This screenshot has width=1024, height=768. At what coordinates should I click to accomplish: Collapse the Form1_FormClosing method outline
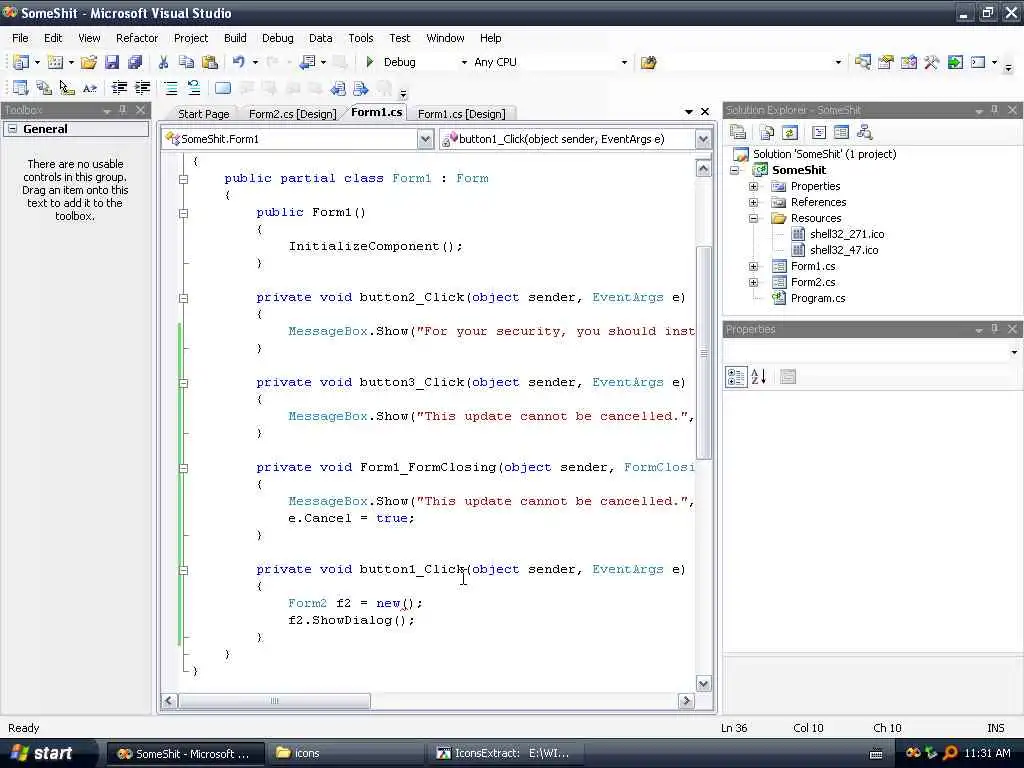(184, 468)
